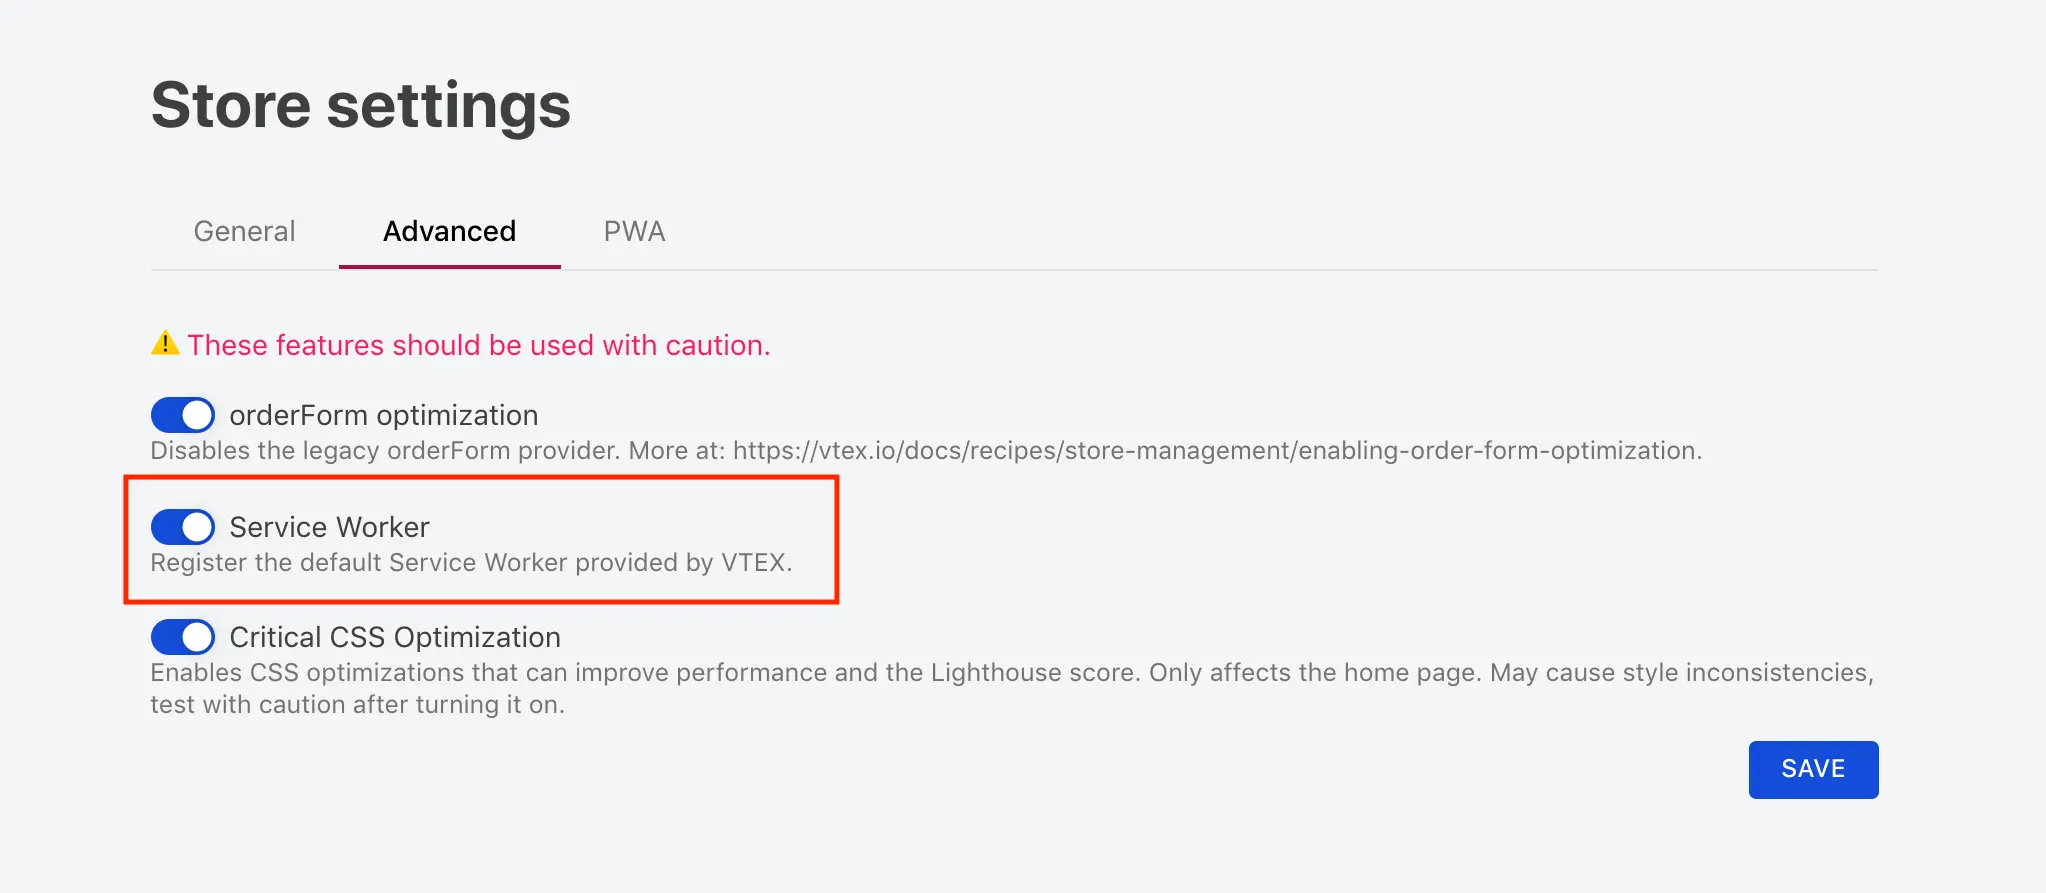Viewport: 2046px width, 893px height.
Task: Switch to the General tab
Action: [x=244, y=232]
